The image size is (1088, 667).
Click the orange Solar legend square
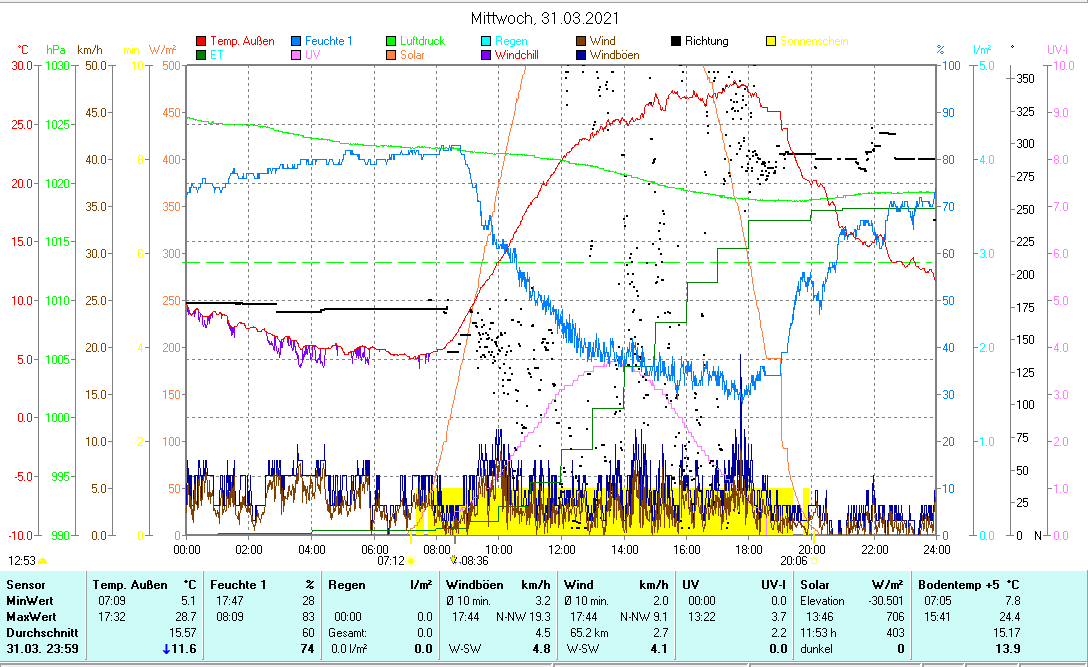(x=392, y=55)
